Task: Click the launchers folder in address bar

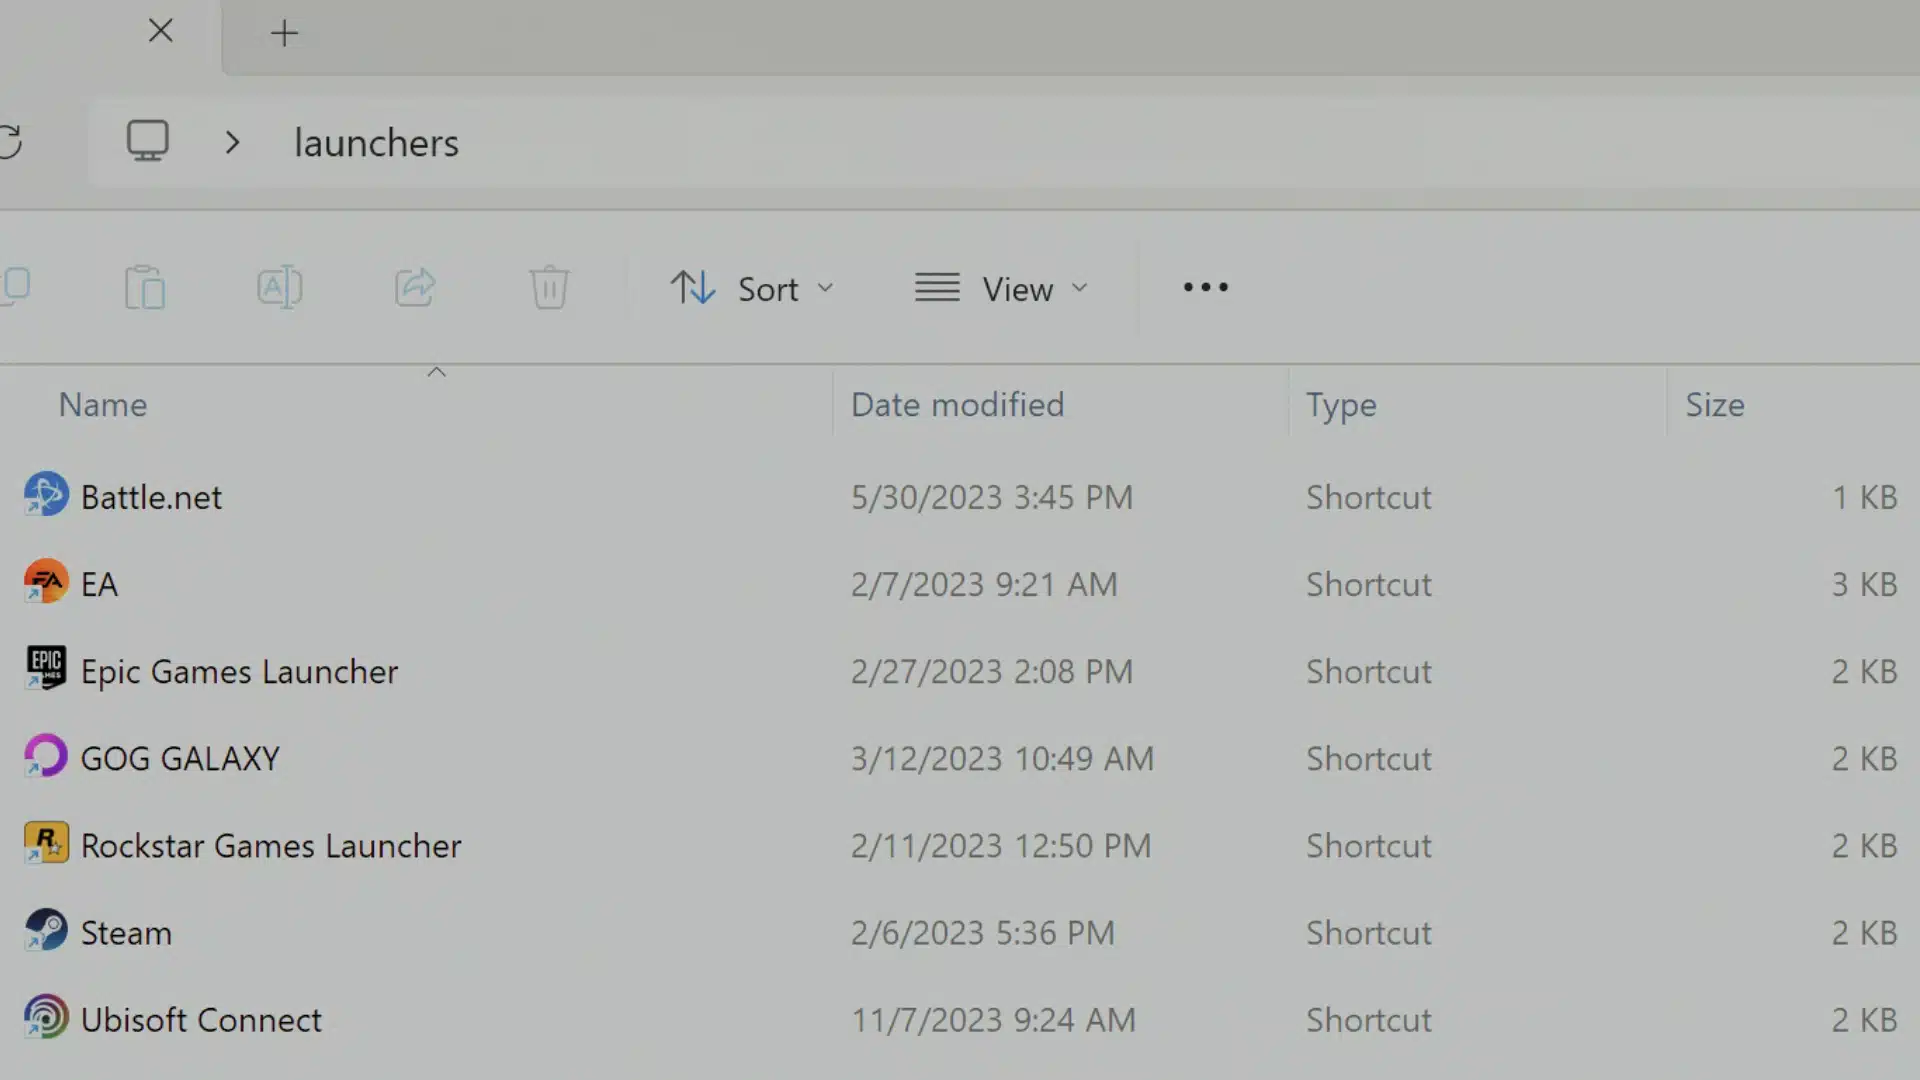Action: (376, 143)
